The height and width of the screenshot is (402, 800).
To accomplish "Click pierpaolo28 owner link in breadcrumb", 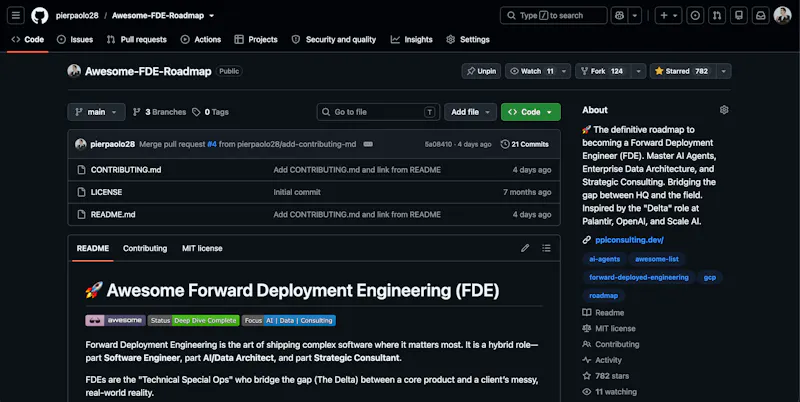I will tap(77, 15).
